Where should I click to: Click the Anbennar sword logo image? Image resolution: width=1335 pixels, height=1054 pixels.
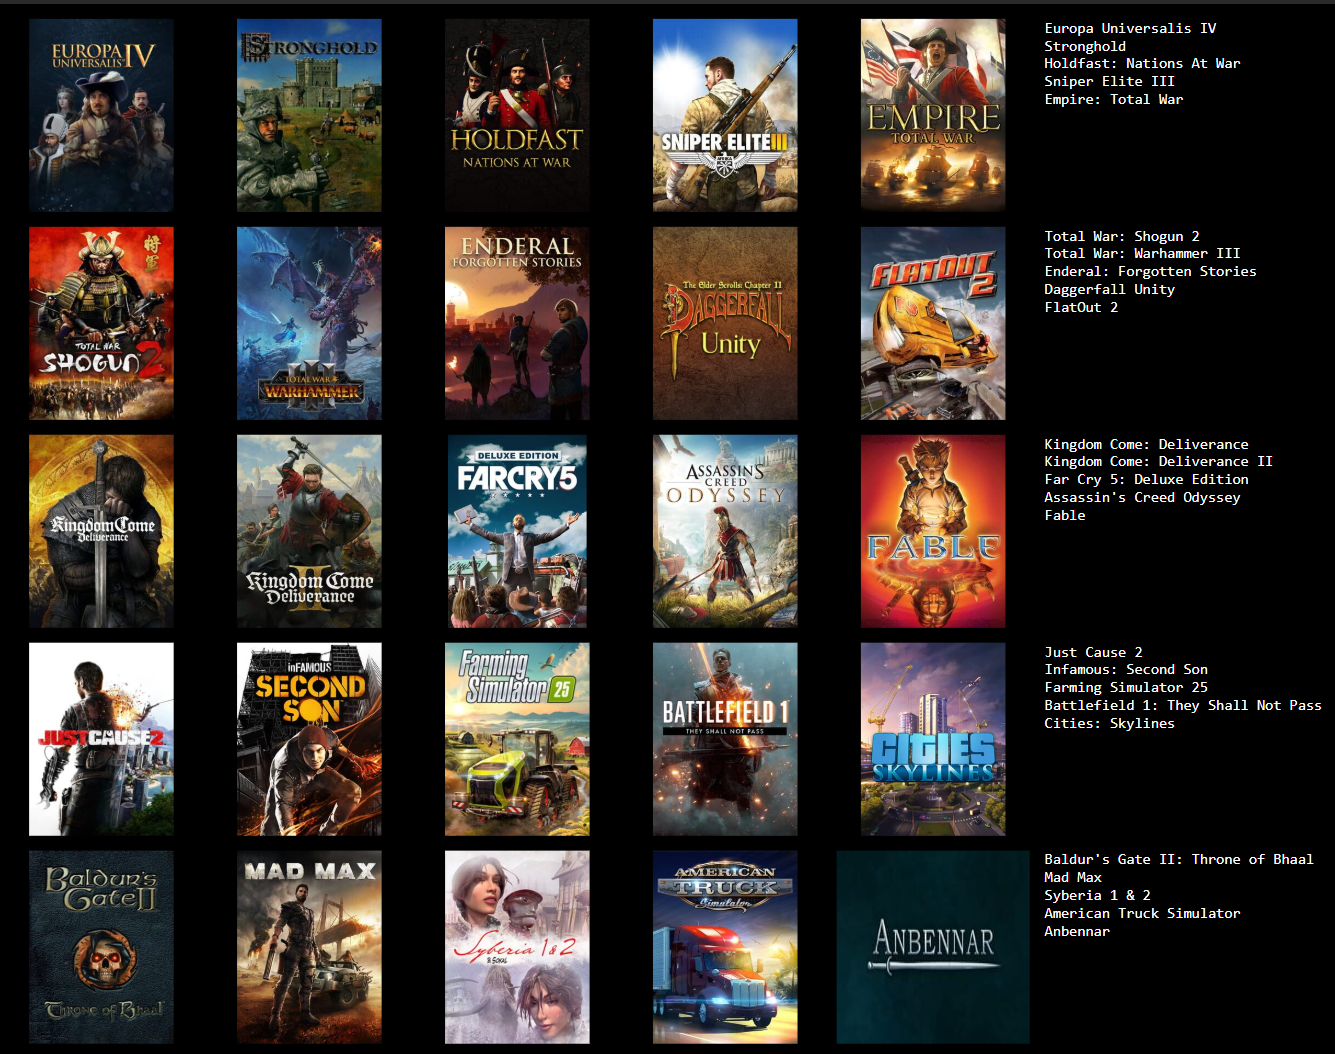(x=933, y=947)
